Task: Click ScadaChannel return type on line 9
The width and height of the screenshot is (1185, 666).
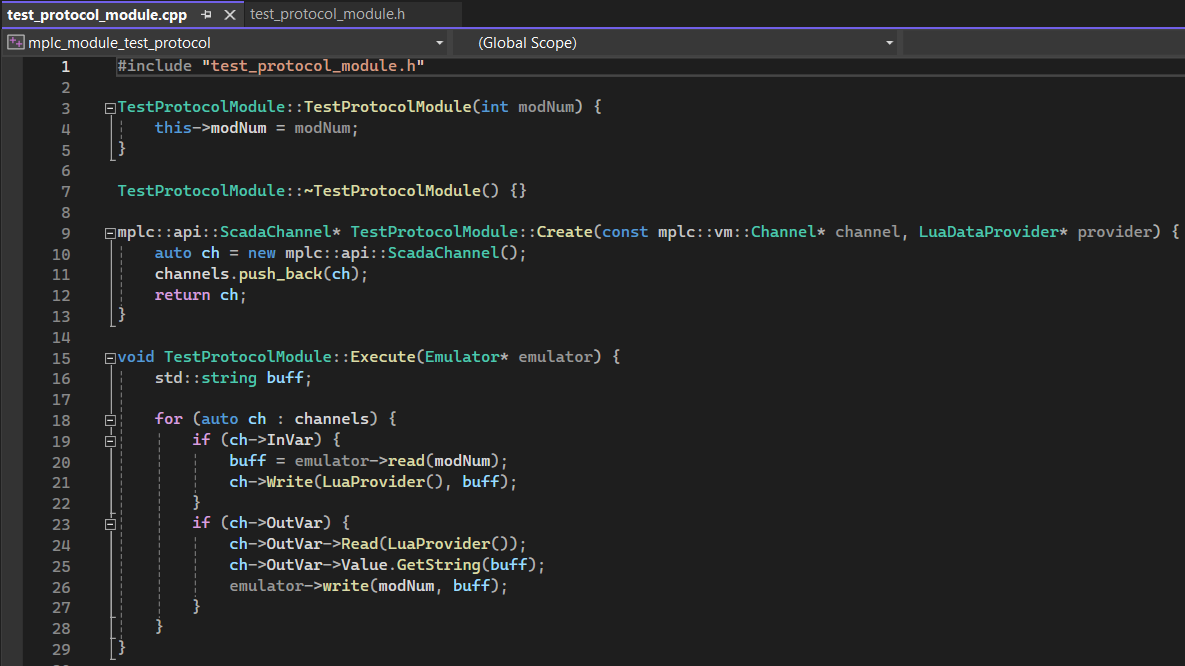Action: [275, 231]
